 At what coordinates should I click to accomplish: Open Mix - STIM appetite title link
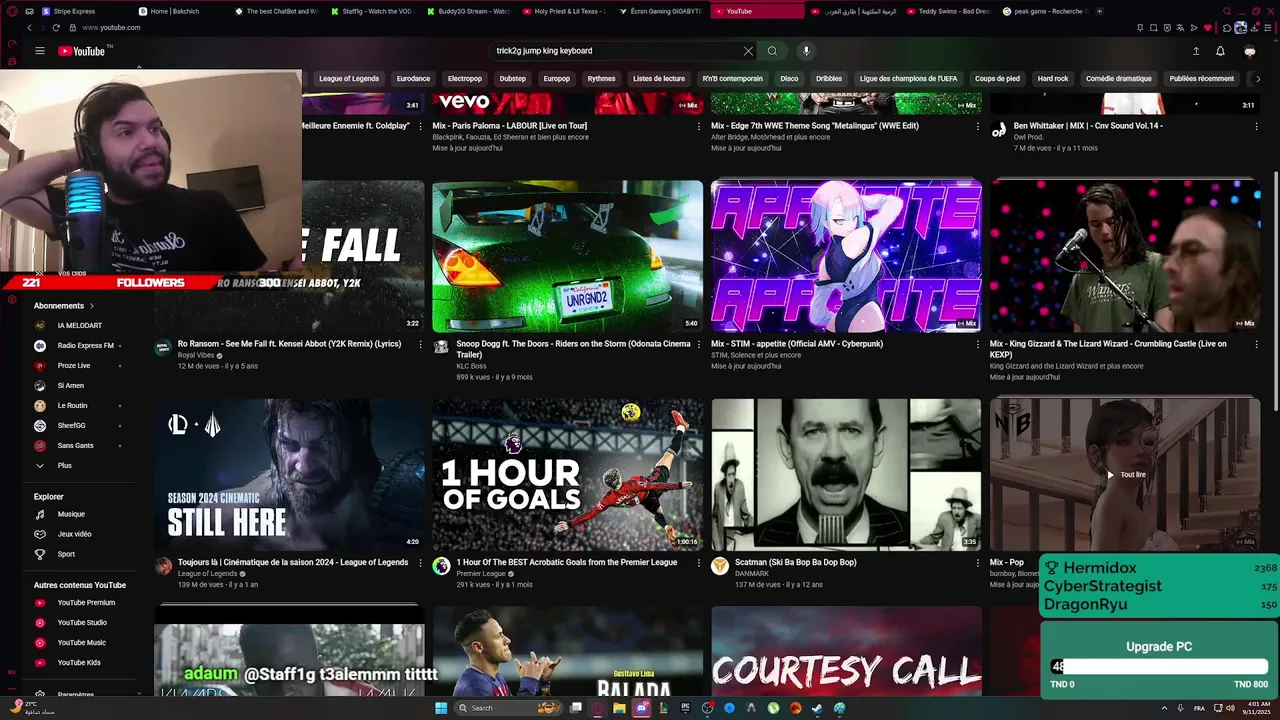pyautogui.click(x=797, y=344)
